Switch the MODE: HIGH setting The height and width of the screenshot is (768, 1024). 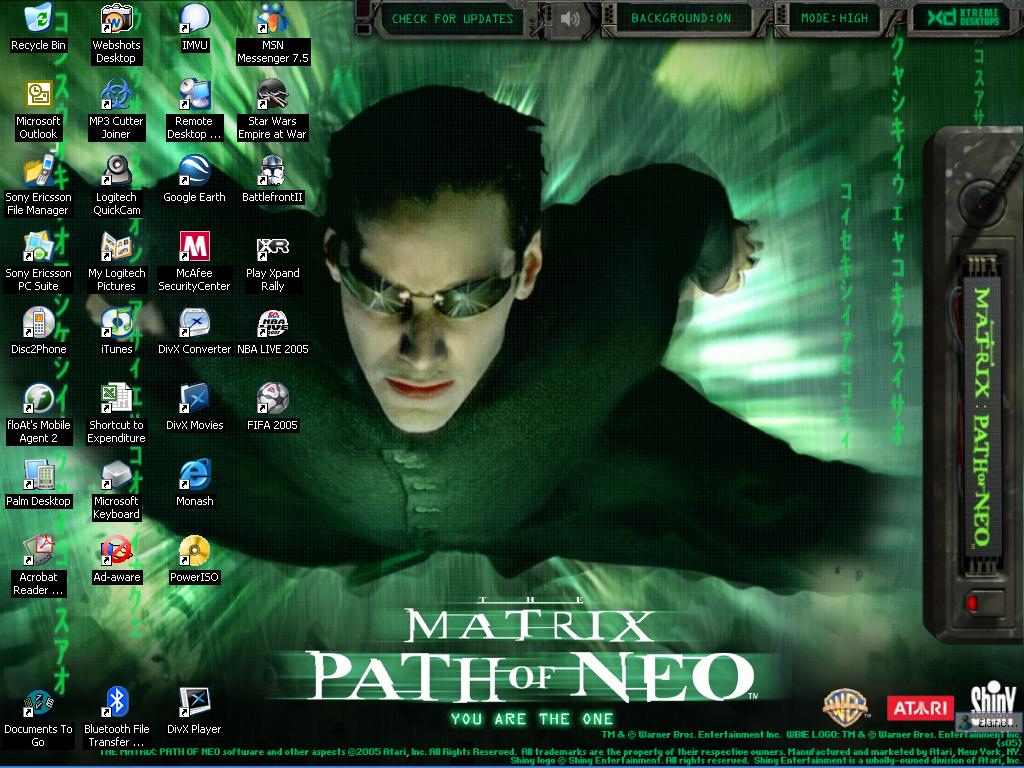click(835, 18)
